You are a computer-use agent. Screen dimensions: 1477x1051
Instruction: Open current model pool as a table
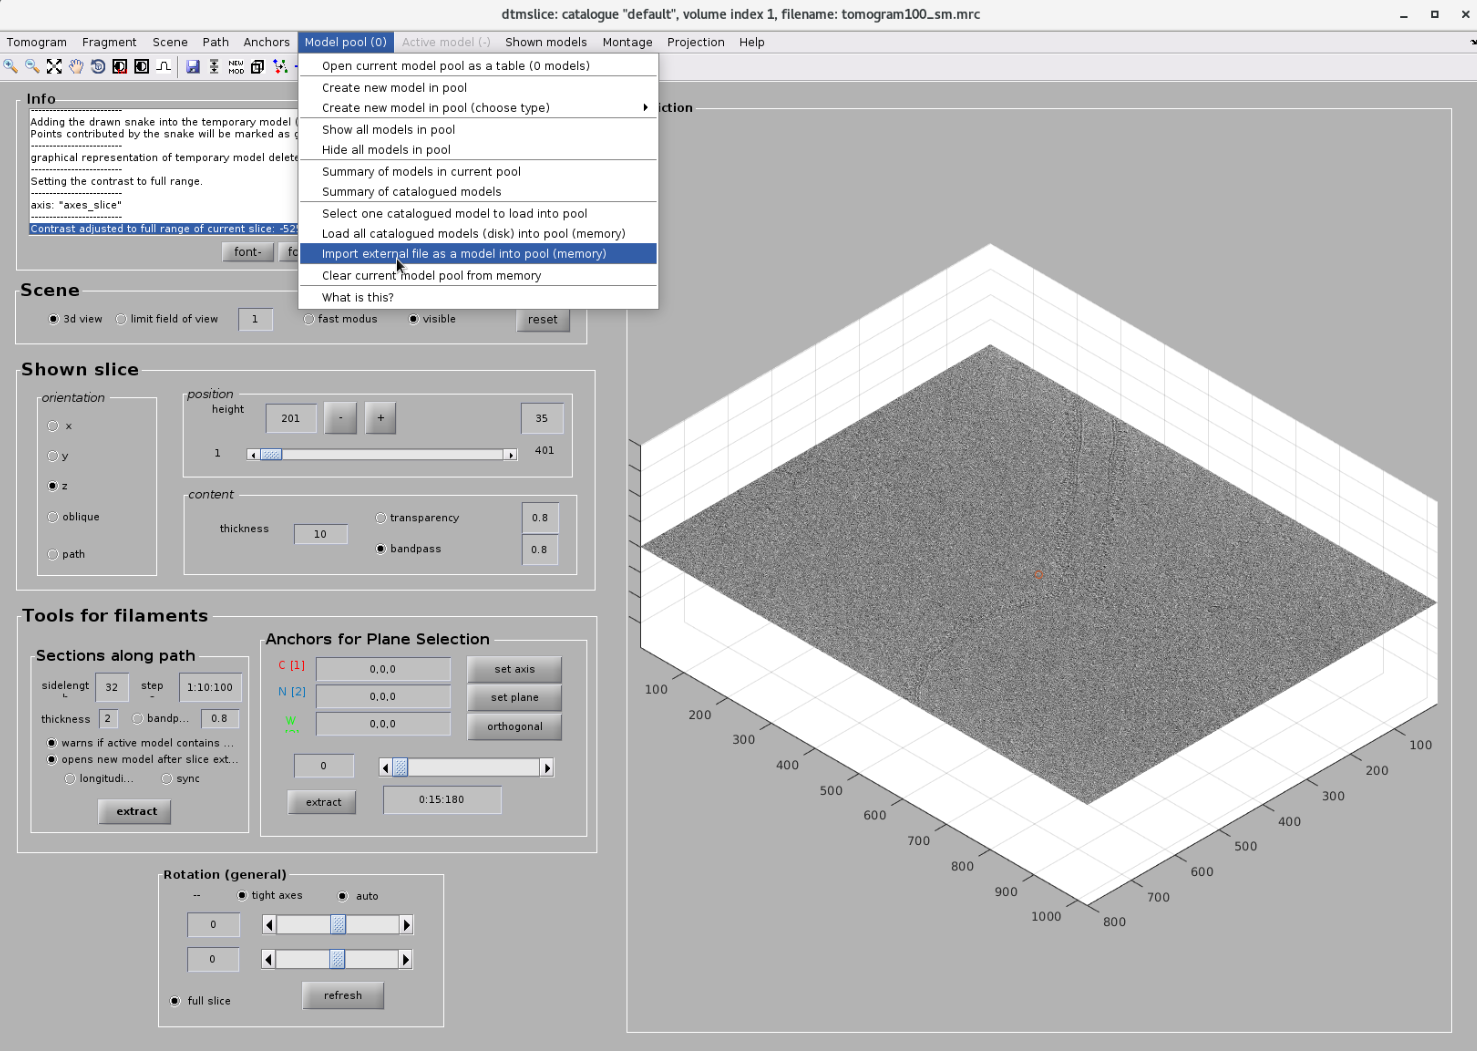[478, 65]
